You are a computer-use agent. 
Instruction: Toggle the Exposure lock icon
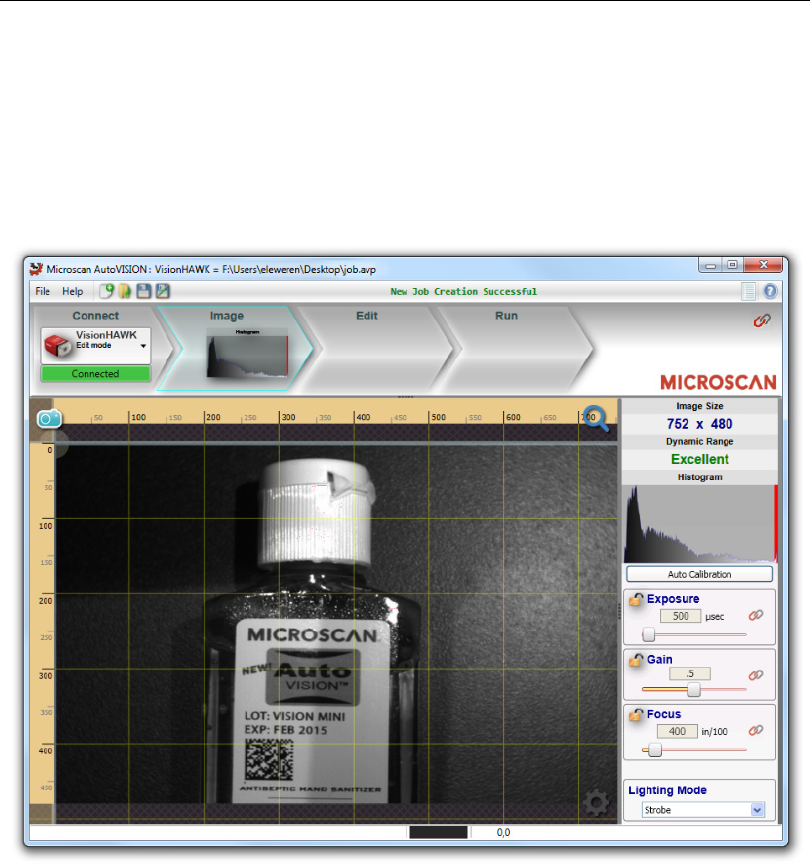pos(636,599)
